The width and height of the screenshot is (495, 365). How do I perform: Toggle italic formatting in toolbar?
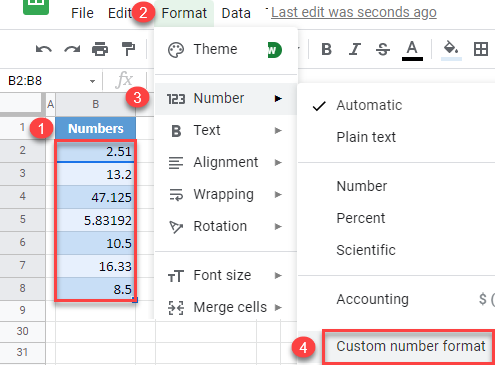[x=355, y=49]
